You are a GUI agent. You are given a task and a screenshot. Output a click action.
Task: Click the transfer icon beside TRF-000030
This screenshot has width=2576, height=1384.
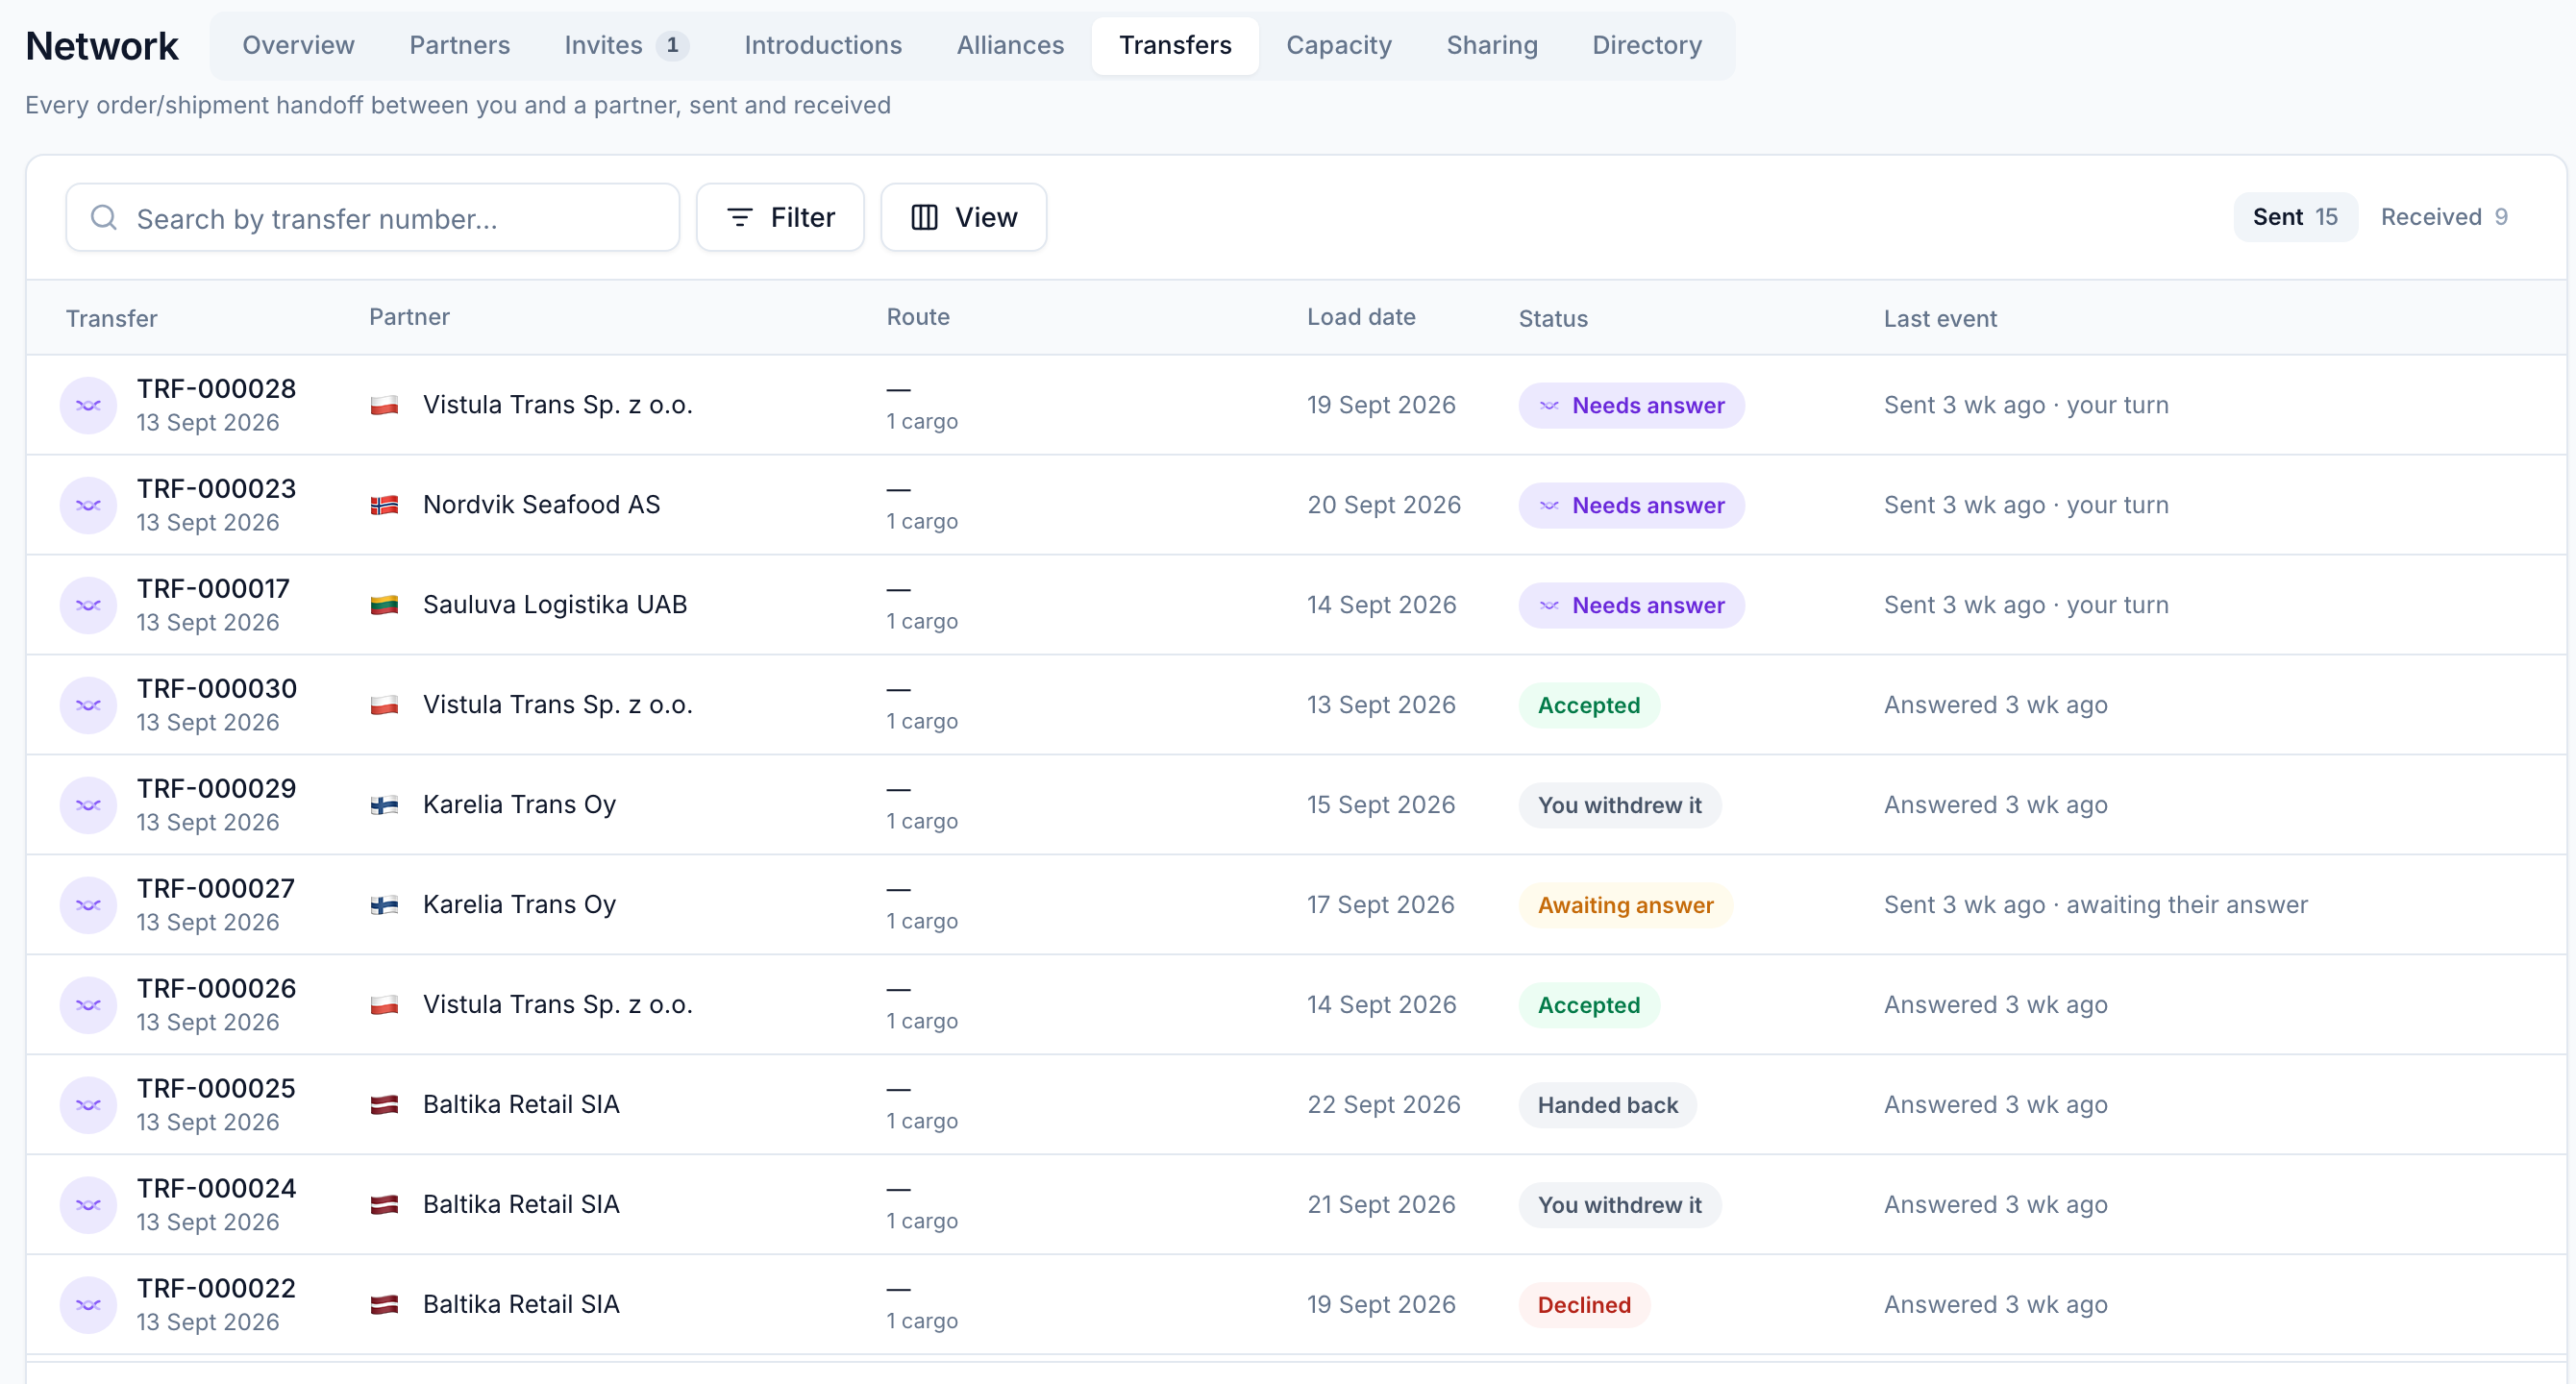pyautogui.click(x=88, y=705)
